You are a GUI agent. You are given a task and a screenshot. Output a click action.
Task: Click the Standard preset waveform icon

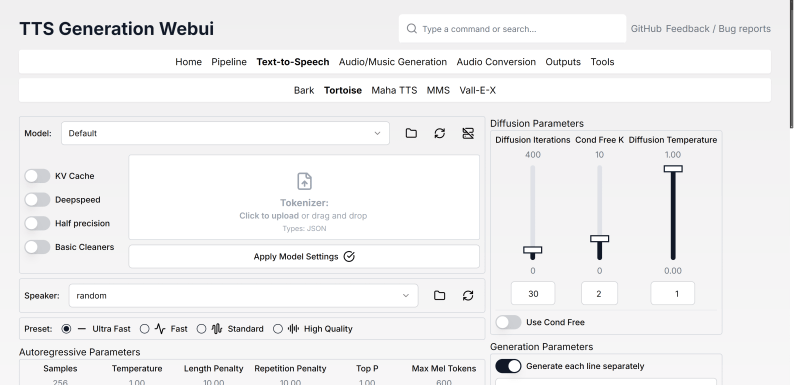217,329
